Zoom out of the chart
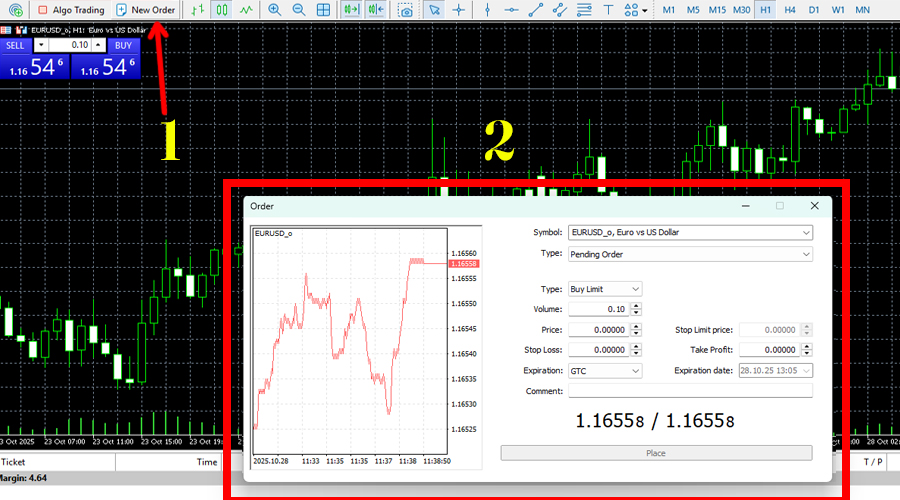Image resolution: width=900 pixels, height=500 pixels. click(x=299, y=10)
